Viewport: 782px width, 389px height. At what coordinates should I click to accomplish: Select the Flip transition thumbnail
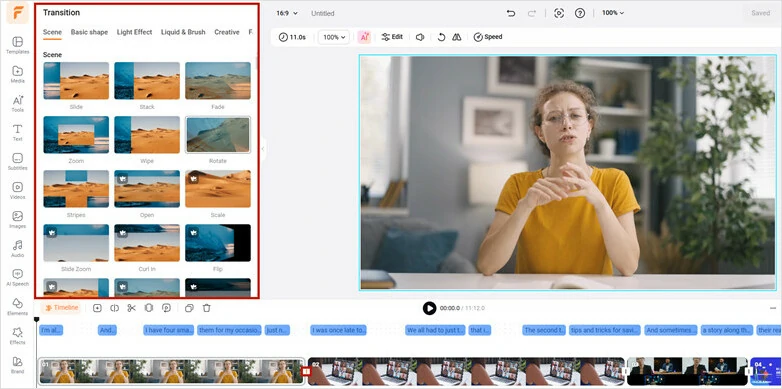(218, 243)
